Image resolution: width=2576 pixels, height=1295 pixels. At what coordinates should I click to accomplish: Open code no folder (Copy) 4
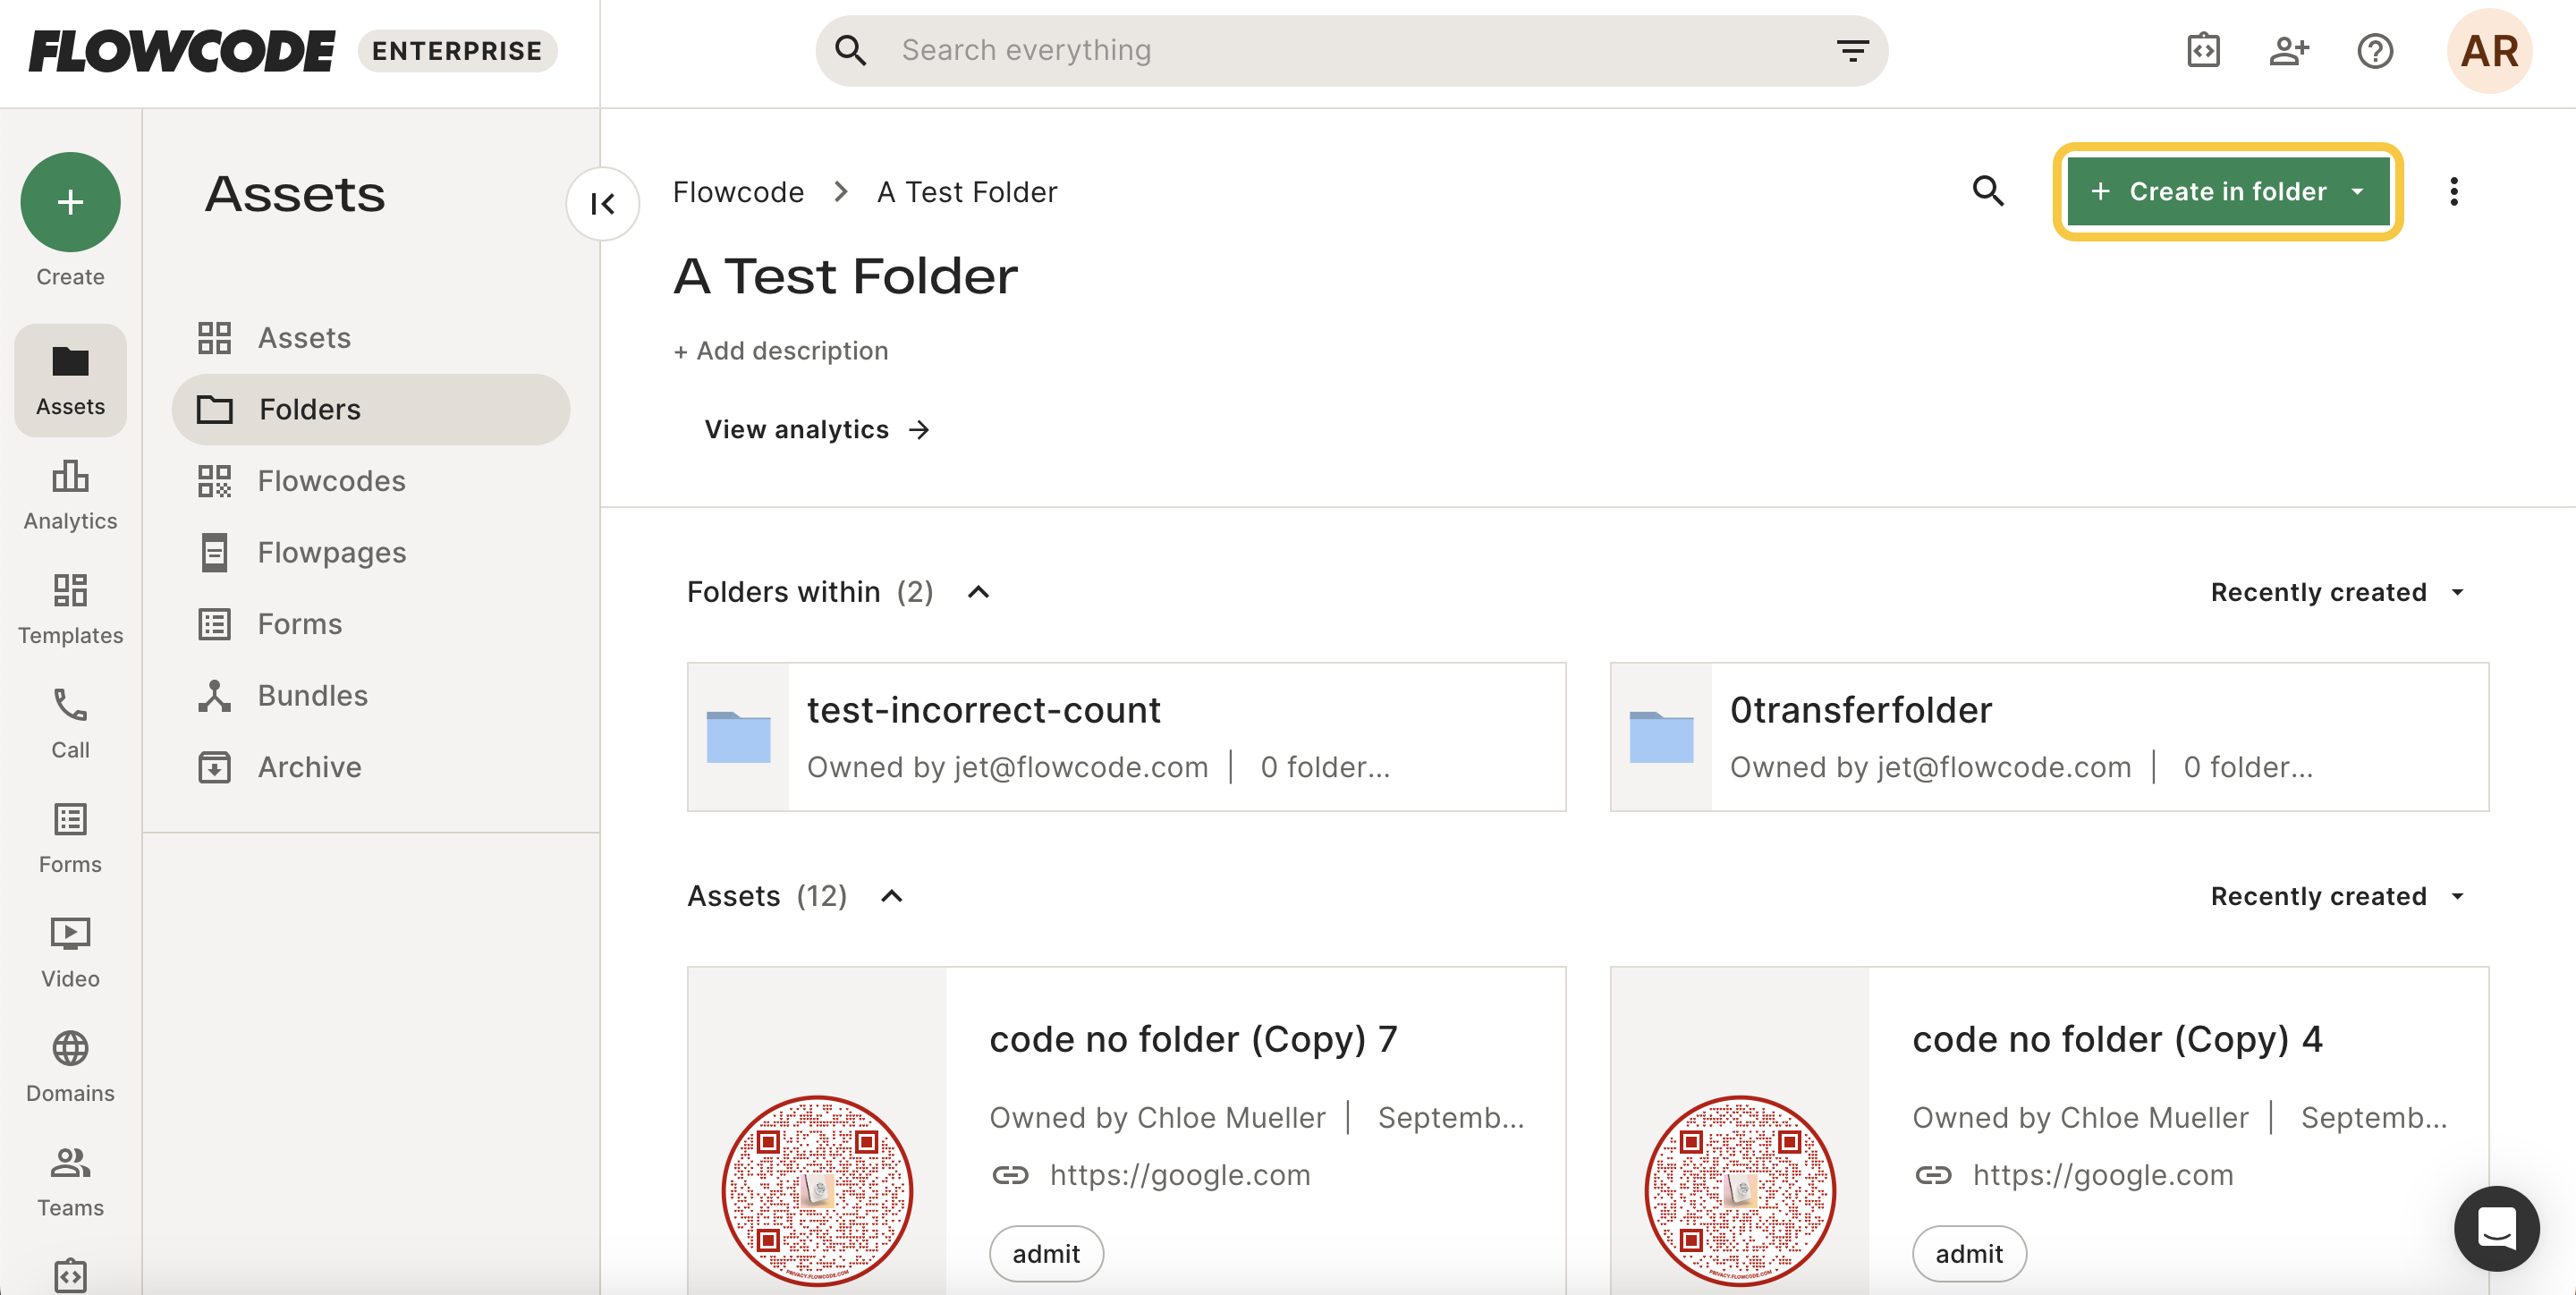point(2117,1040)
